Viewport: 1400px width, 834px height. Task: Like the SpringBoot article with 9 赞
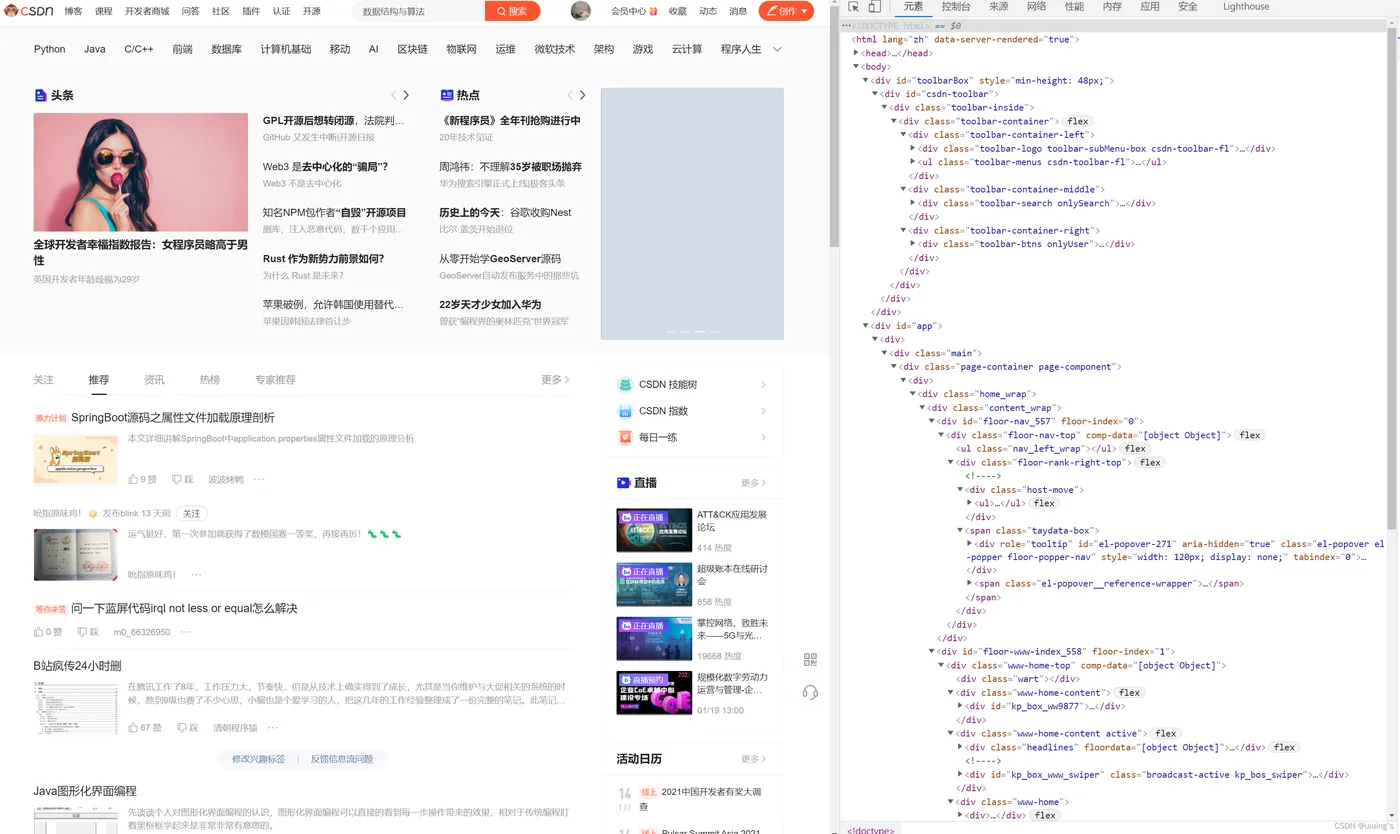click(x=143, y=479)
